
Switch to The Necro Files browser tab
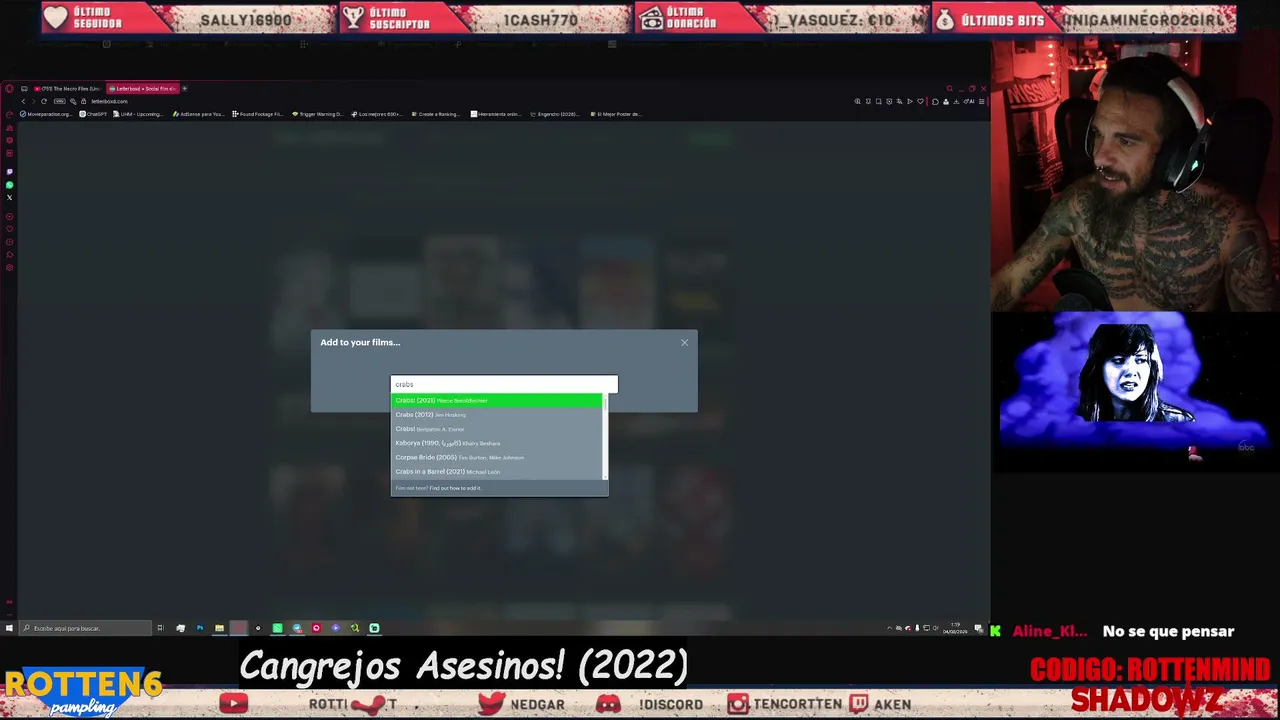pos(69,89)
